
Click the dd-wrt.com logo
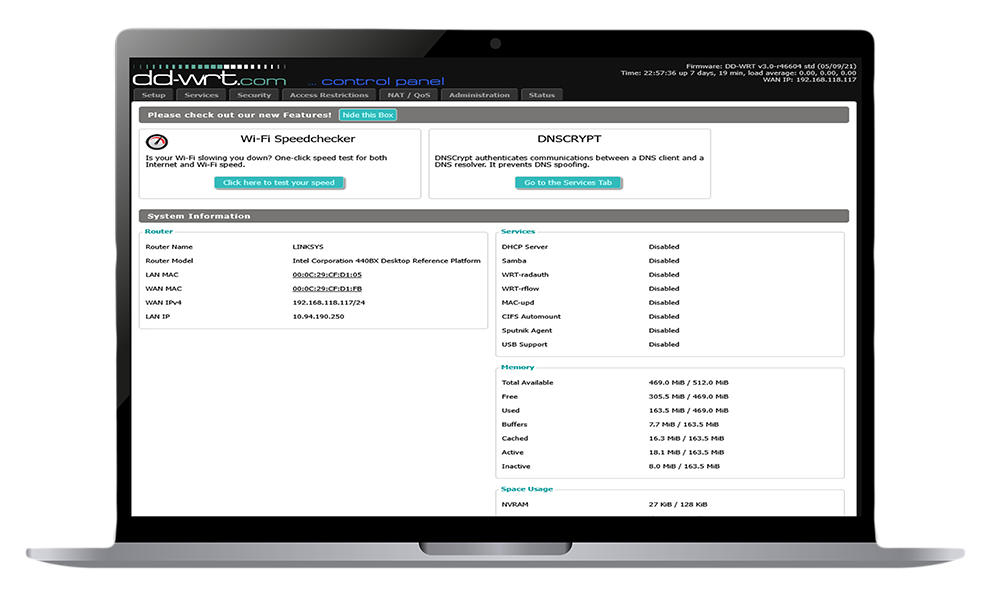pos(209,78)
